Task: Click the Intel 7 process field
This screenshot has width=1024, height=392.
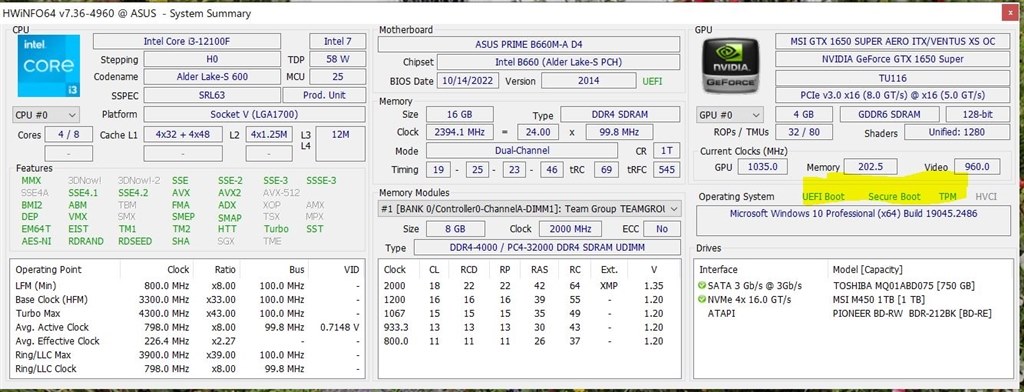Action: click(337, 42)
